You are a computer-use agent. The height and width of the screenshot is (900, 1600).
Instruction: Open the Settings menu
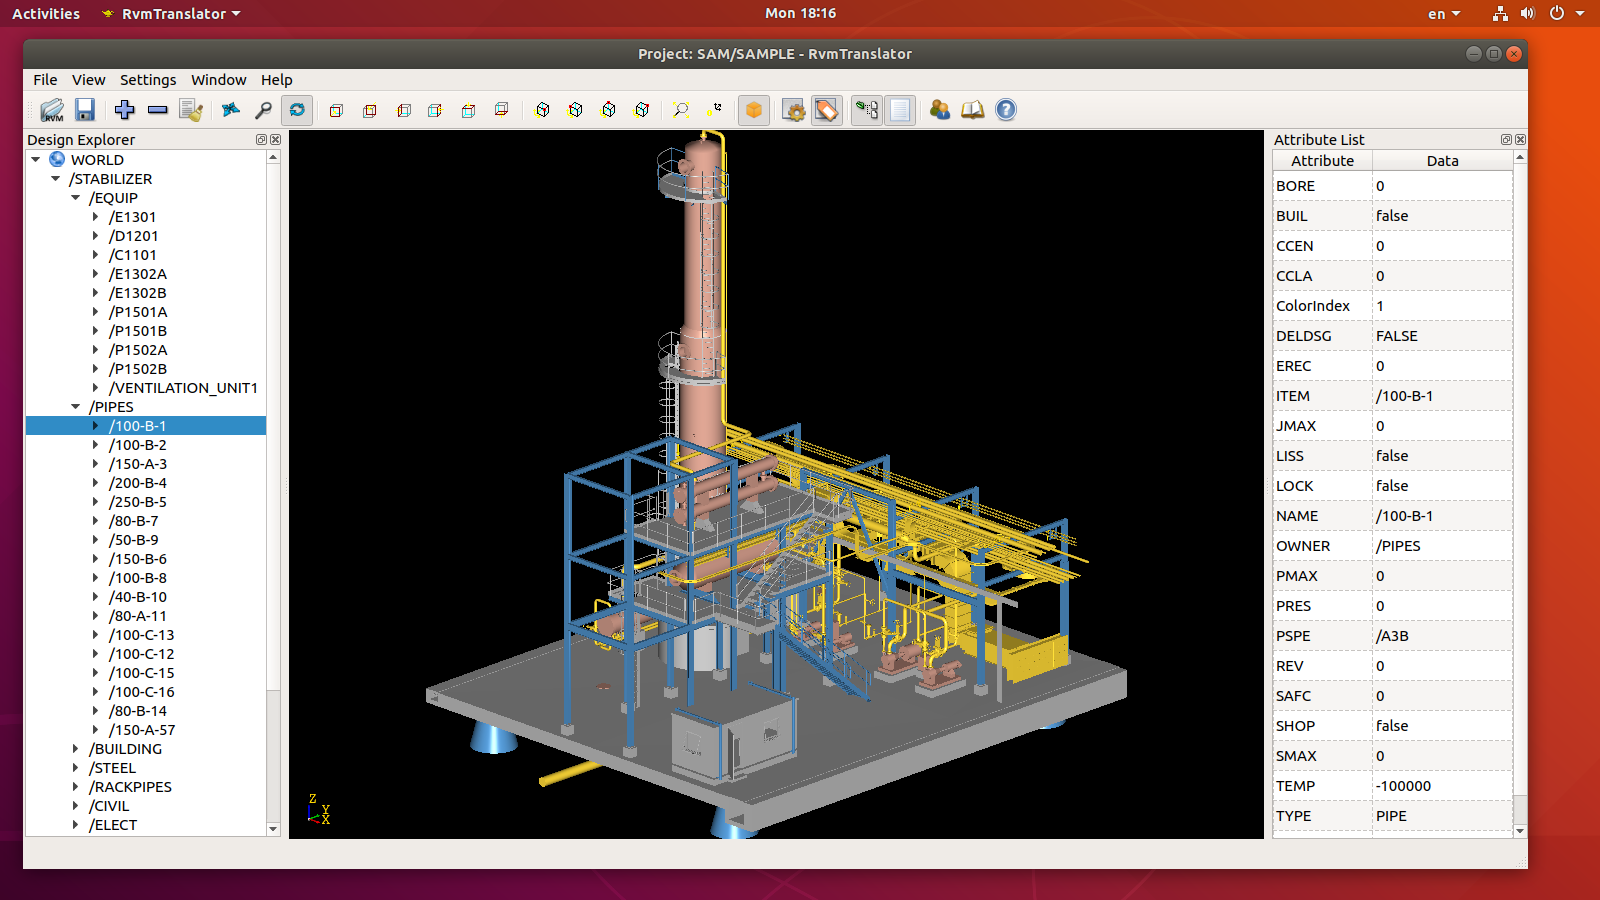click(x=148, y=80)
